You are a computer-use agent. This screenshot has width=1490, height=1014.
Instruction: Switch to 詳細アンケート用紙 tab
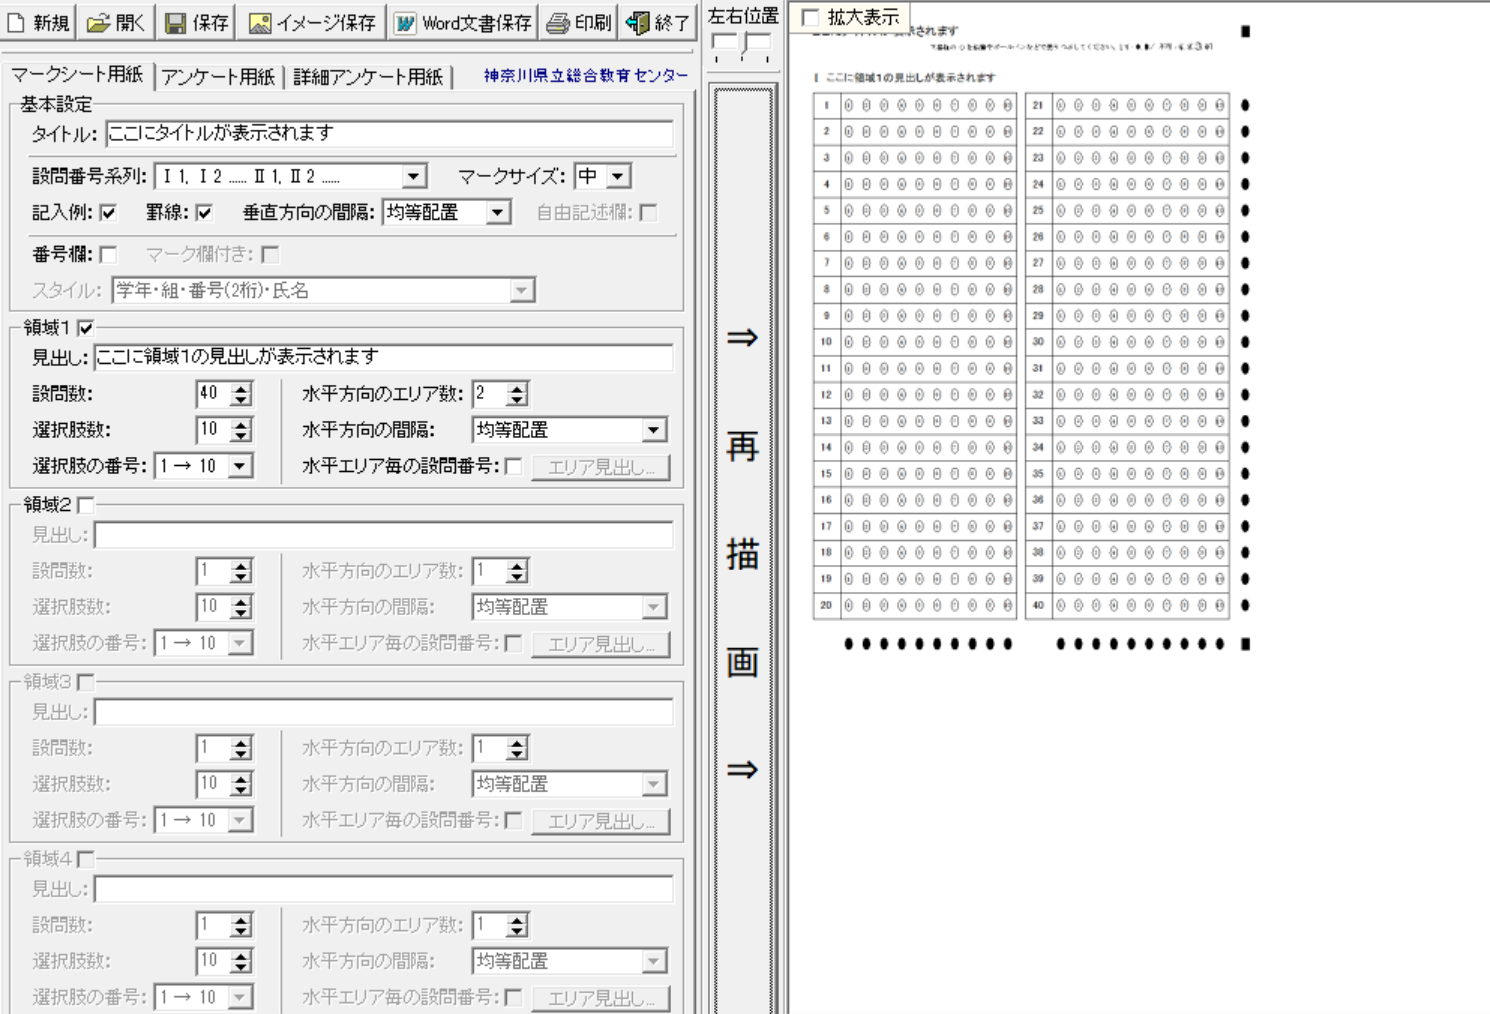(367, 77)
